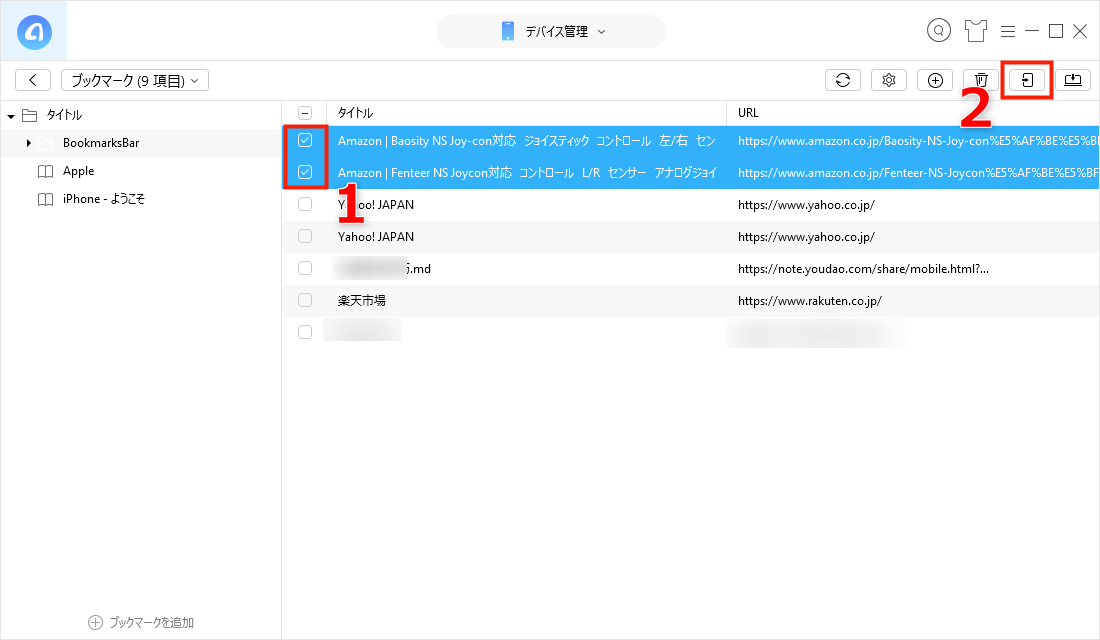
Task: Uncheck the Amazon Fenteer bookmark checkbox
Action: pyautogui.click(x=305, y=172)
